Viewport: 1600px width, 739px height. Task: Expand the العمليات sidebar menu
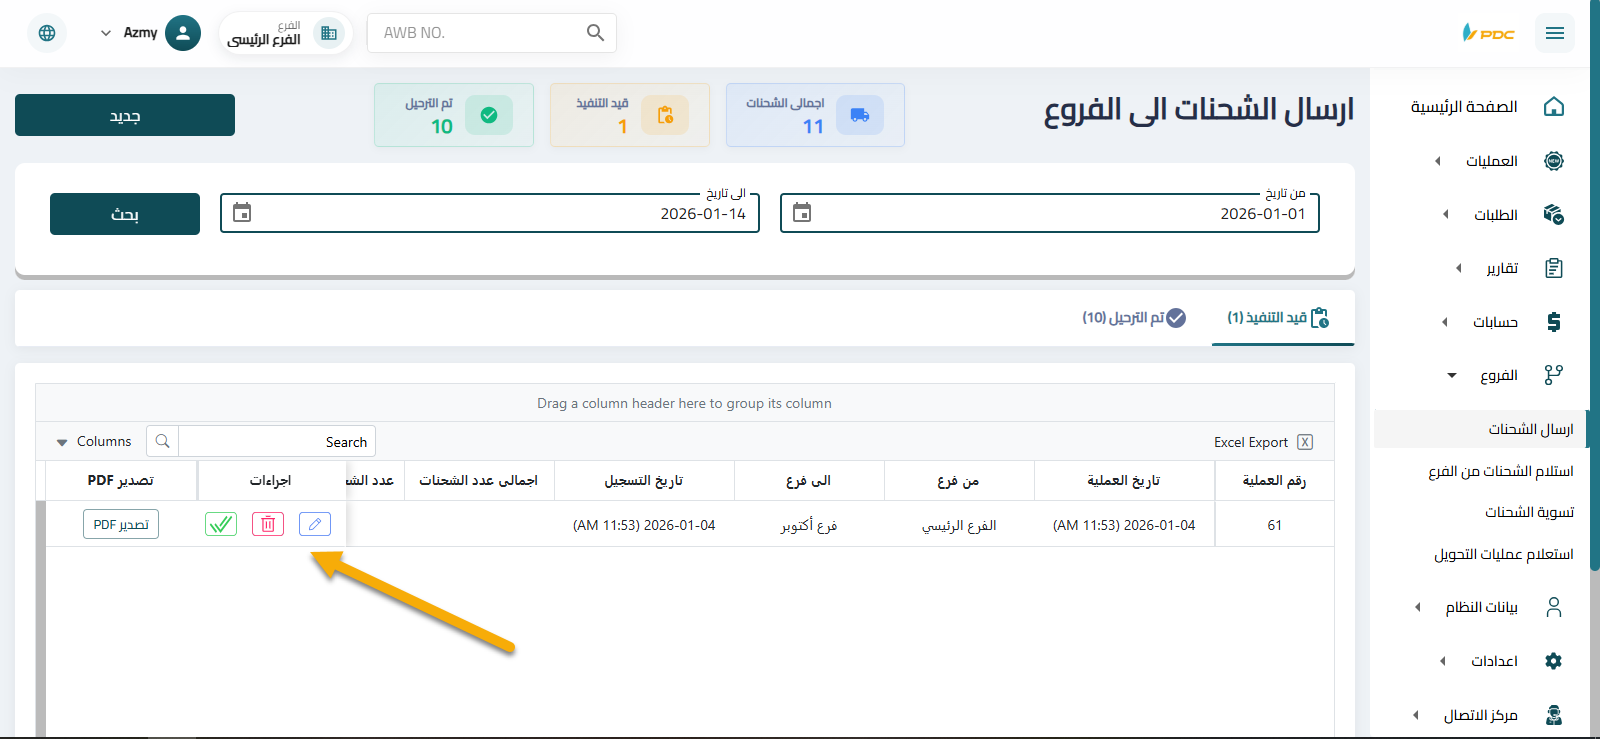[x=1491, y=161]
